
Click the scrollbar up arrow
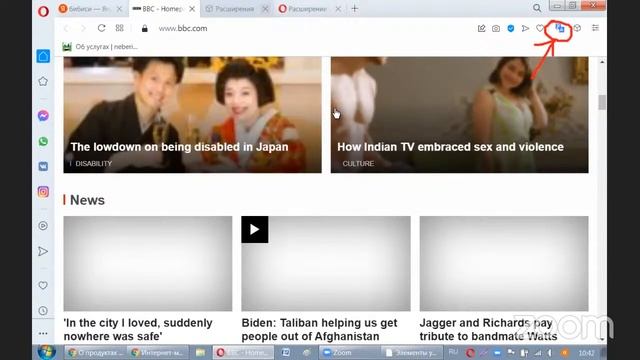602,62
